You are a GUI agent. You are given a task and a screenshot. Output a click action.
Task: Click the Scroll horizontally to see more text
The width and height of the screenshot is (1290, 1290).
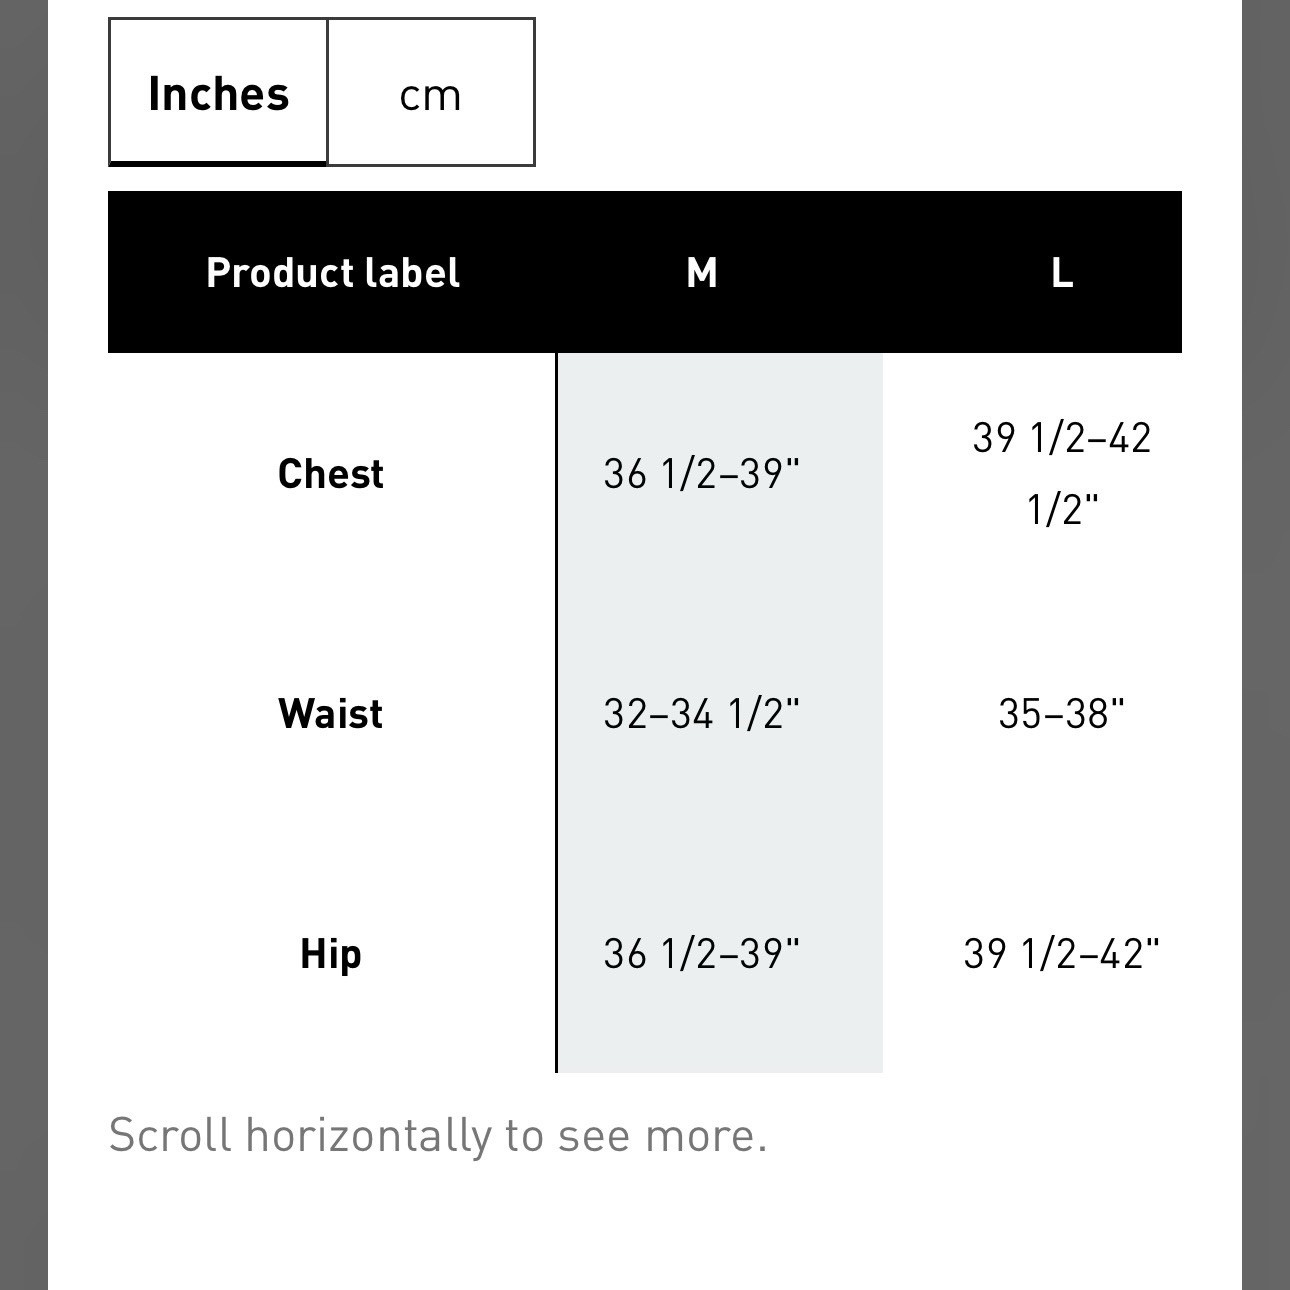(438, 1135)
